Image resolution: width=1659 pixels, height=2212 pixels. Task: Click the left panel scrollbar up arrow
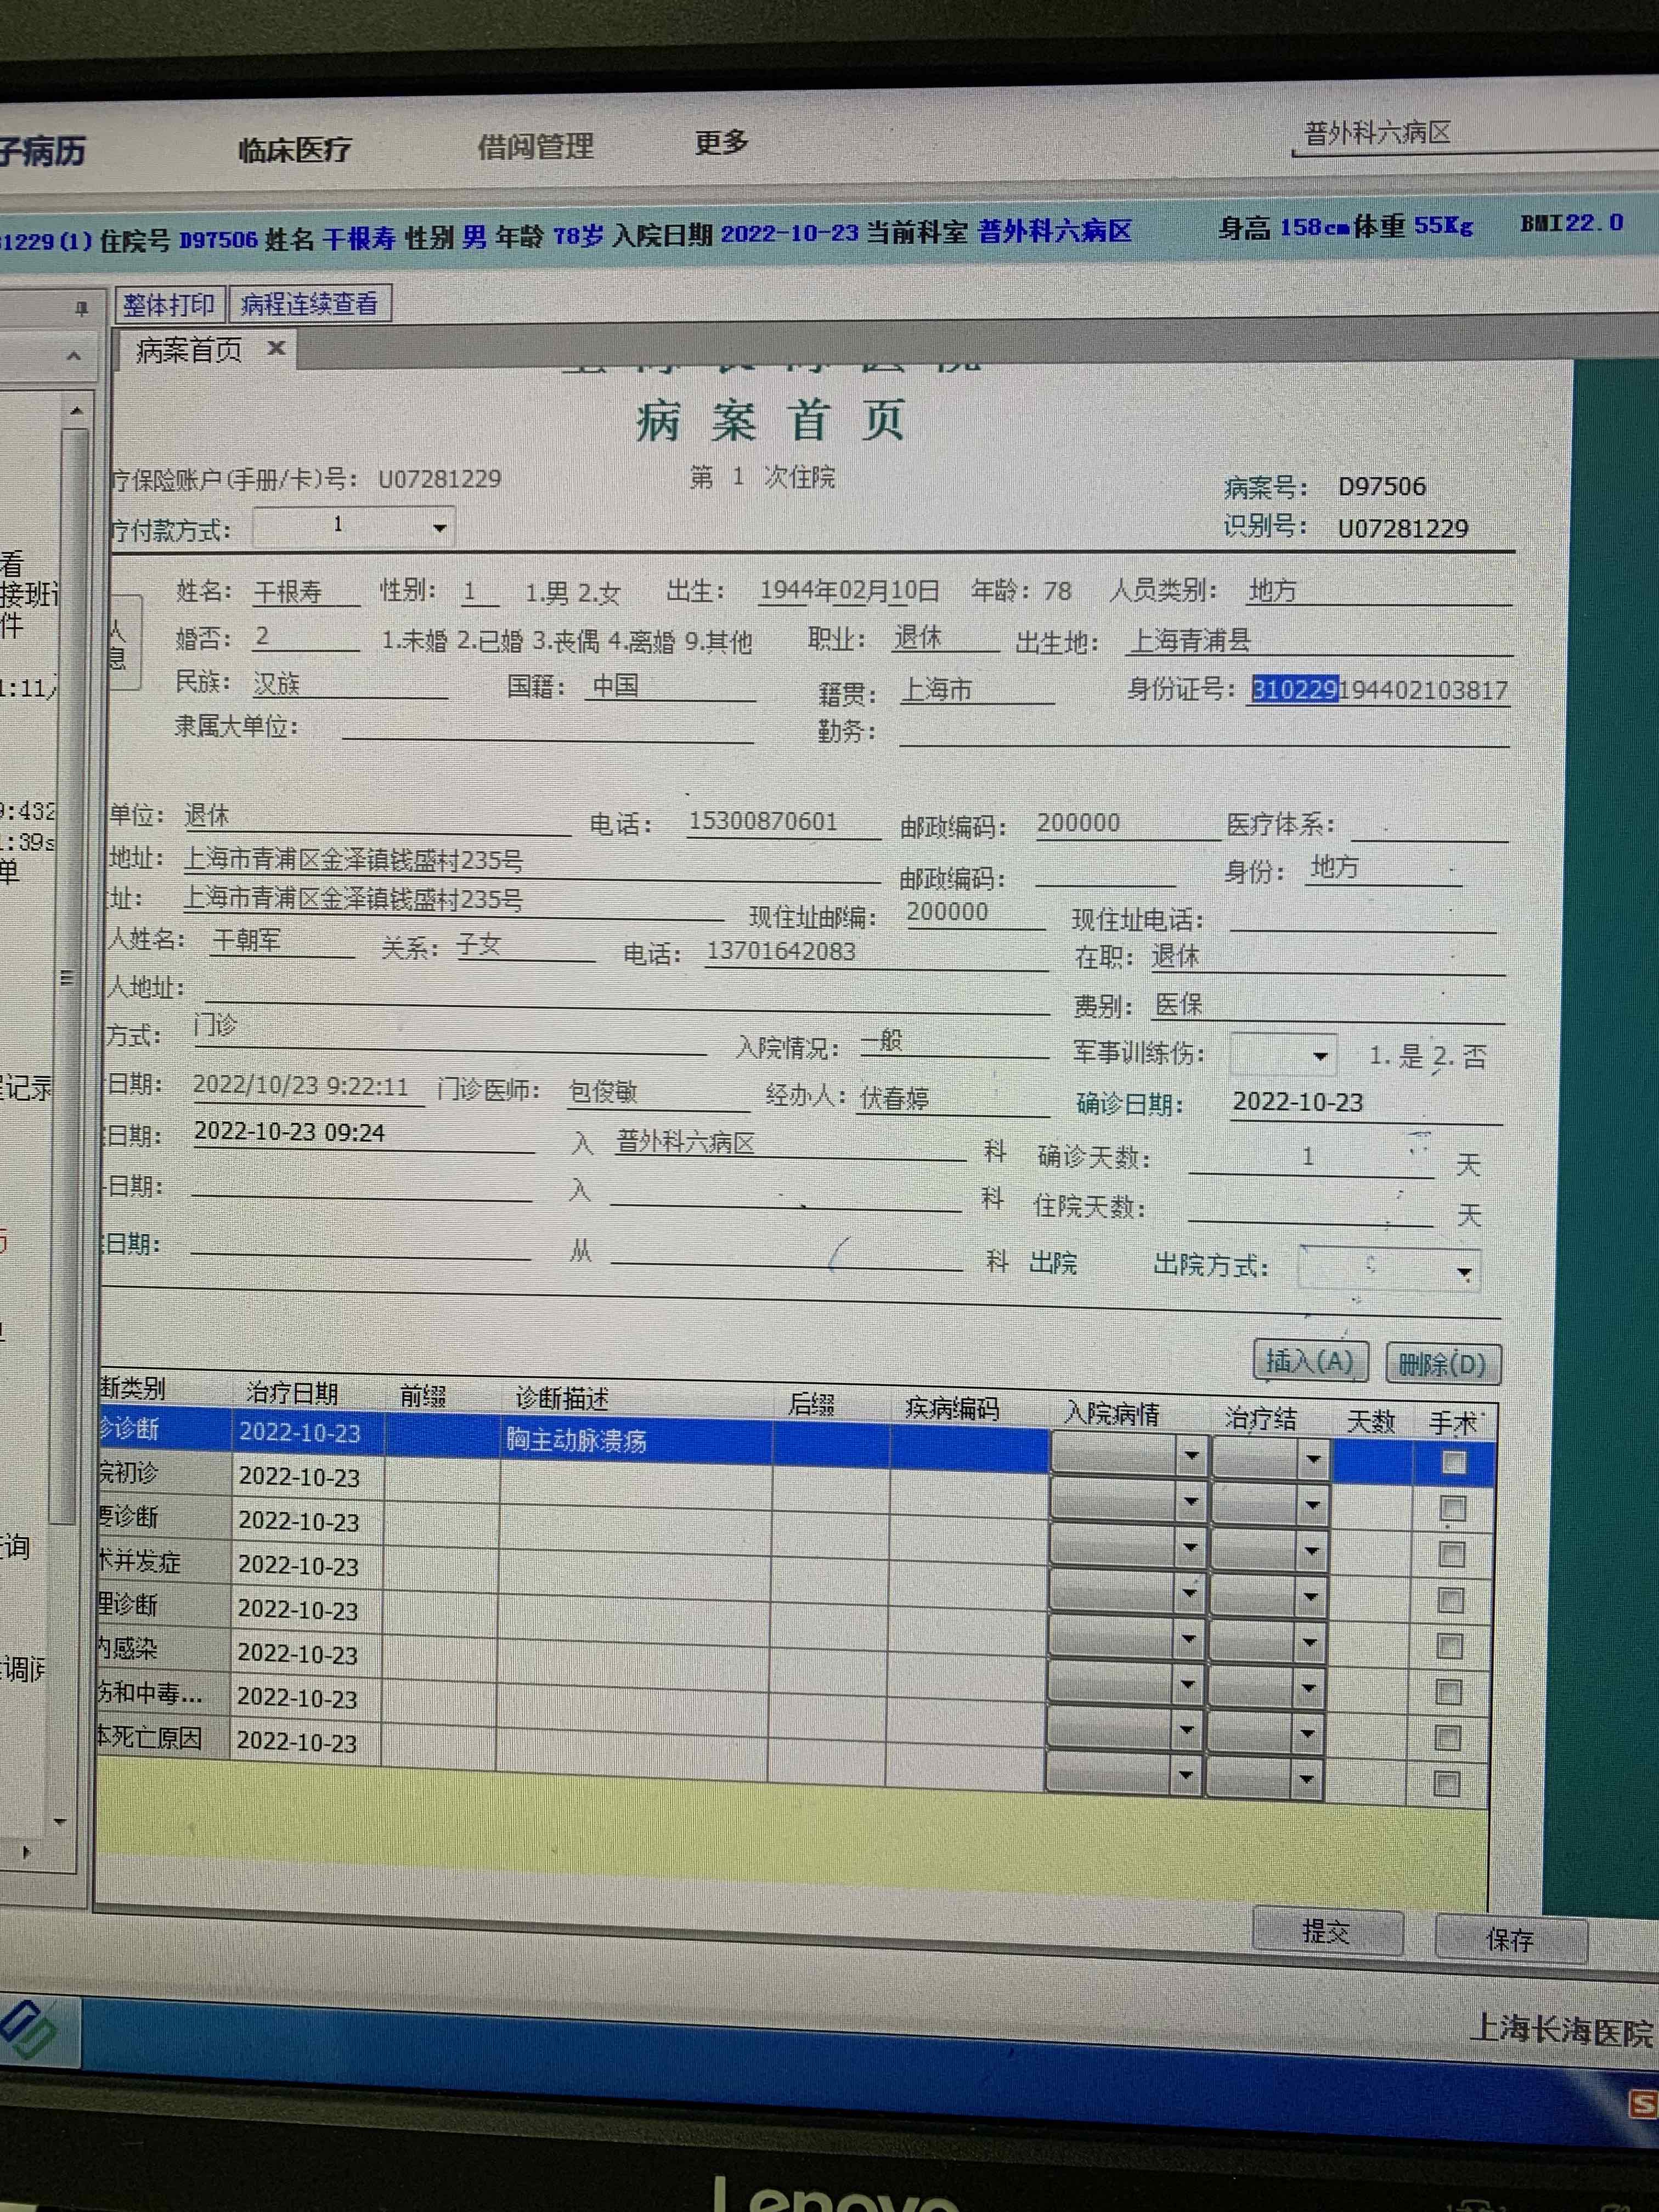[76, 411]
